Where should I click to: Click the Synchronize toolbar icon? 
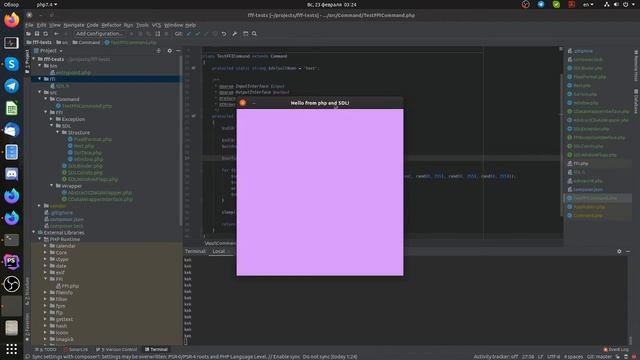tap(46, 34)
